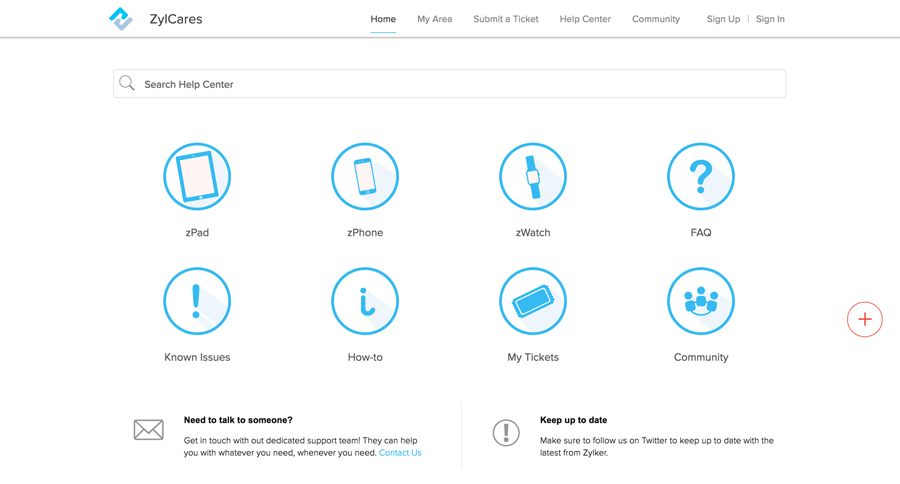Viewport: 900px width, 484px height.
Task: Open the My Tickets ticket icon
Action: [533, 301]
